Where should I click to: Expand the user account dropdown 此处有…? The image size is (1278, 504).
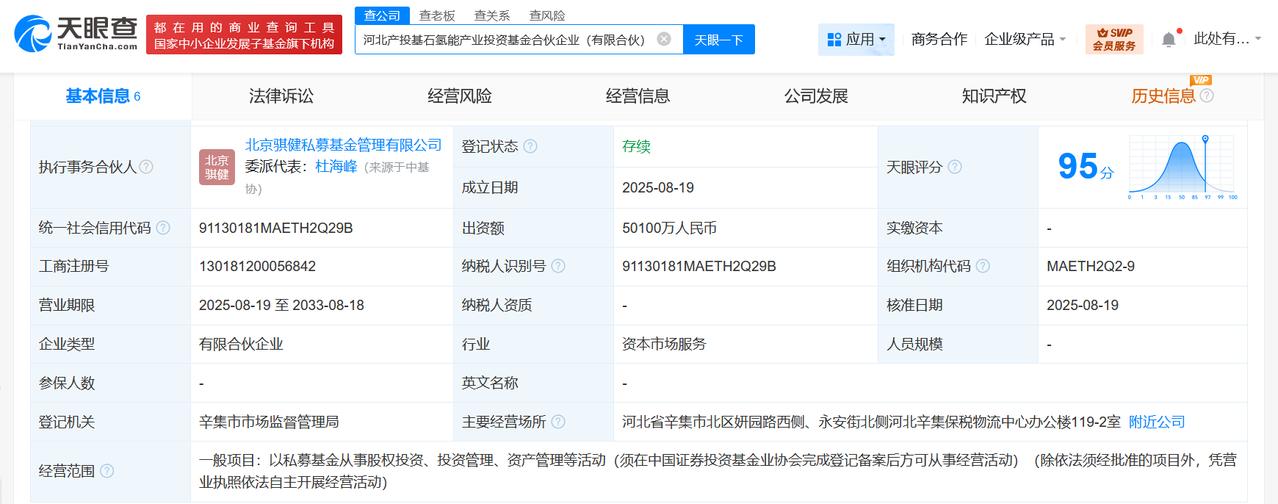click(1230, 39)
